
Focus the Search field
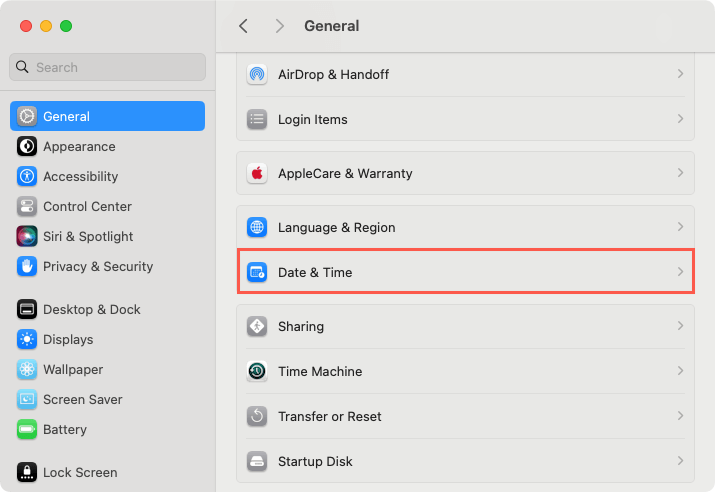[x=108, y=67]
